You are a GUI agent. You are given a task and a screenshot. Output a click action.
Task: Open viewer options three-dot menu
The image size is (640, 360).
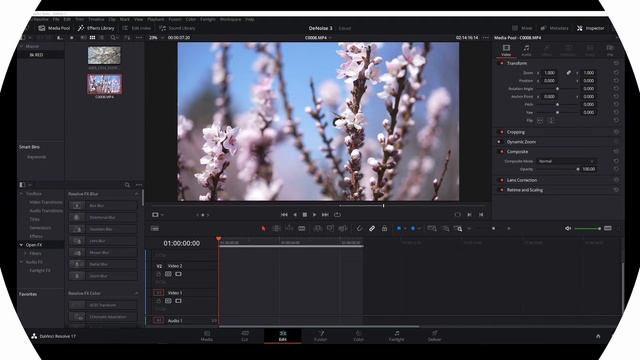485,38
